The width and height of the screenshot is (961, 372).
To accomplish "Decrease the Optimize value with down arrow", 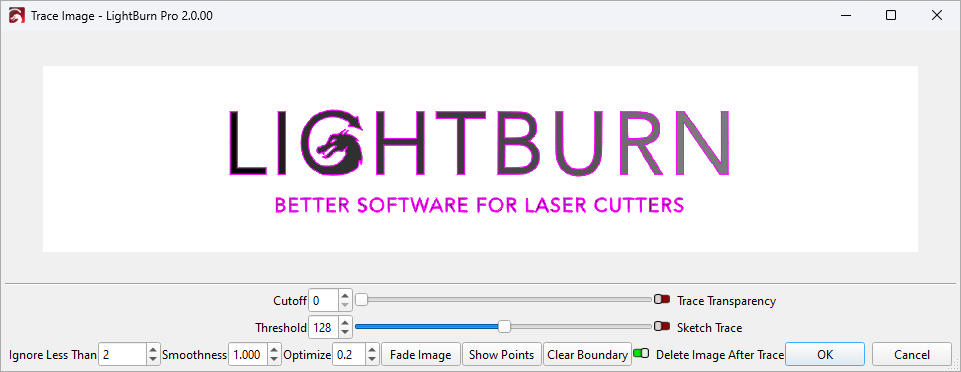I will pyautogui.click(x=372, y=360).
